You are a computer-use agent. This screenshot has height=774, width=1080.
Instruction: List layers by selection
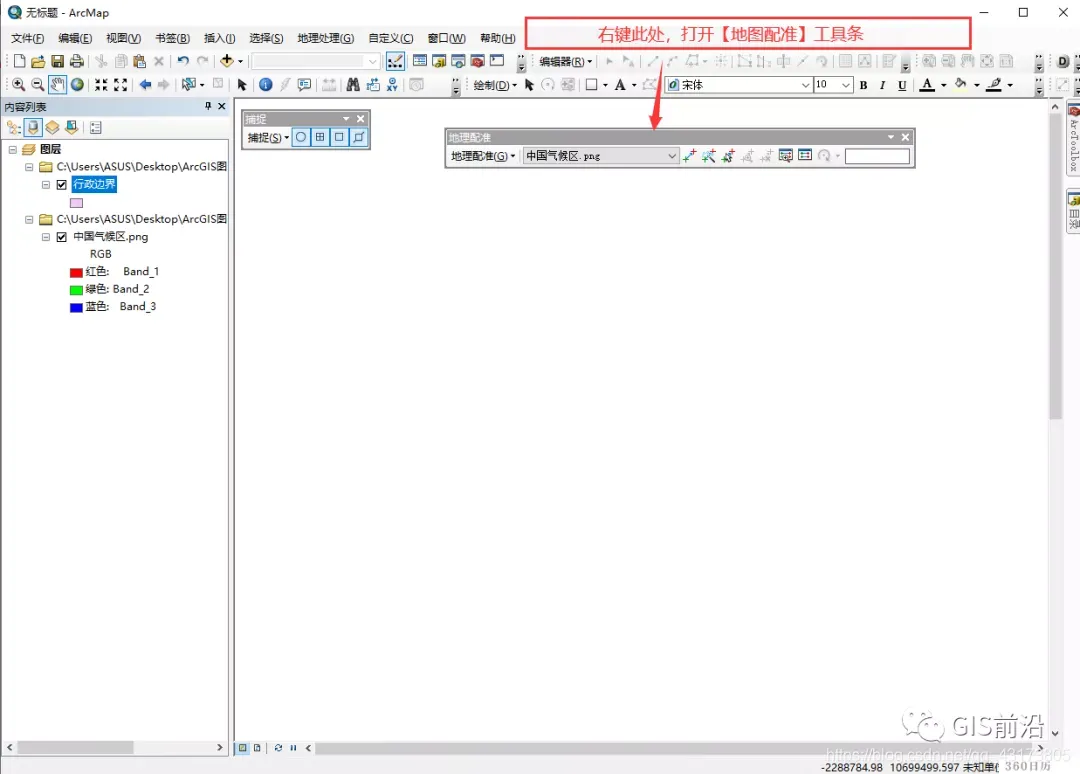tap(72, 127)
